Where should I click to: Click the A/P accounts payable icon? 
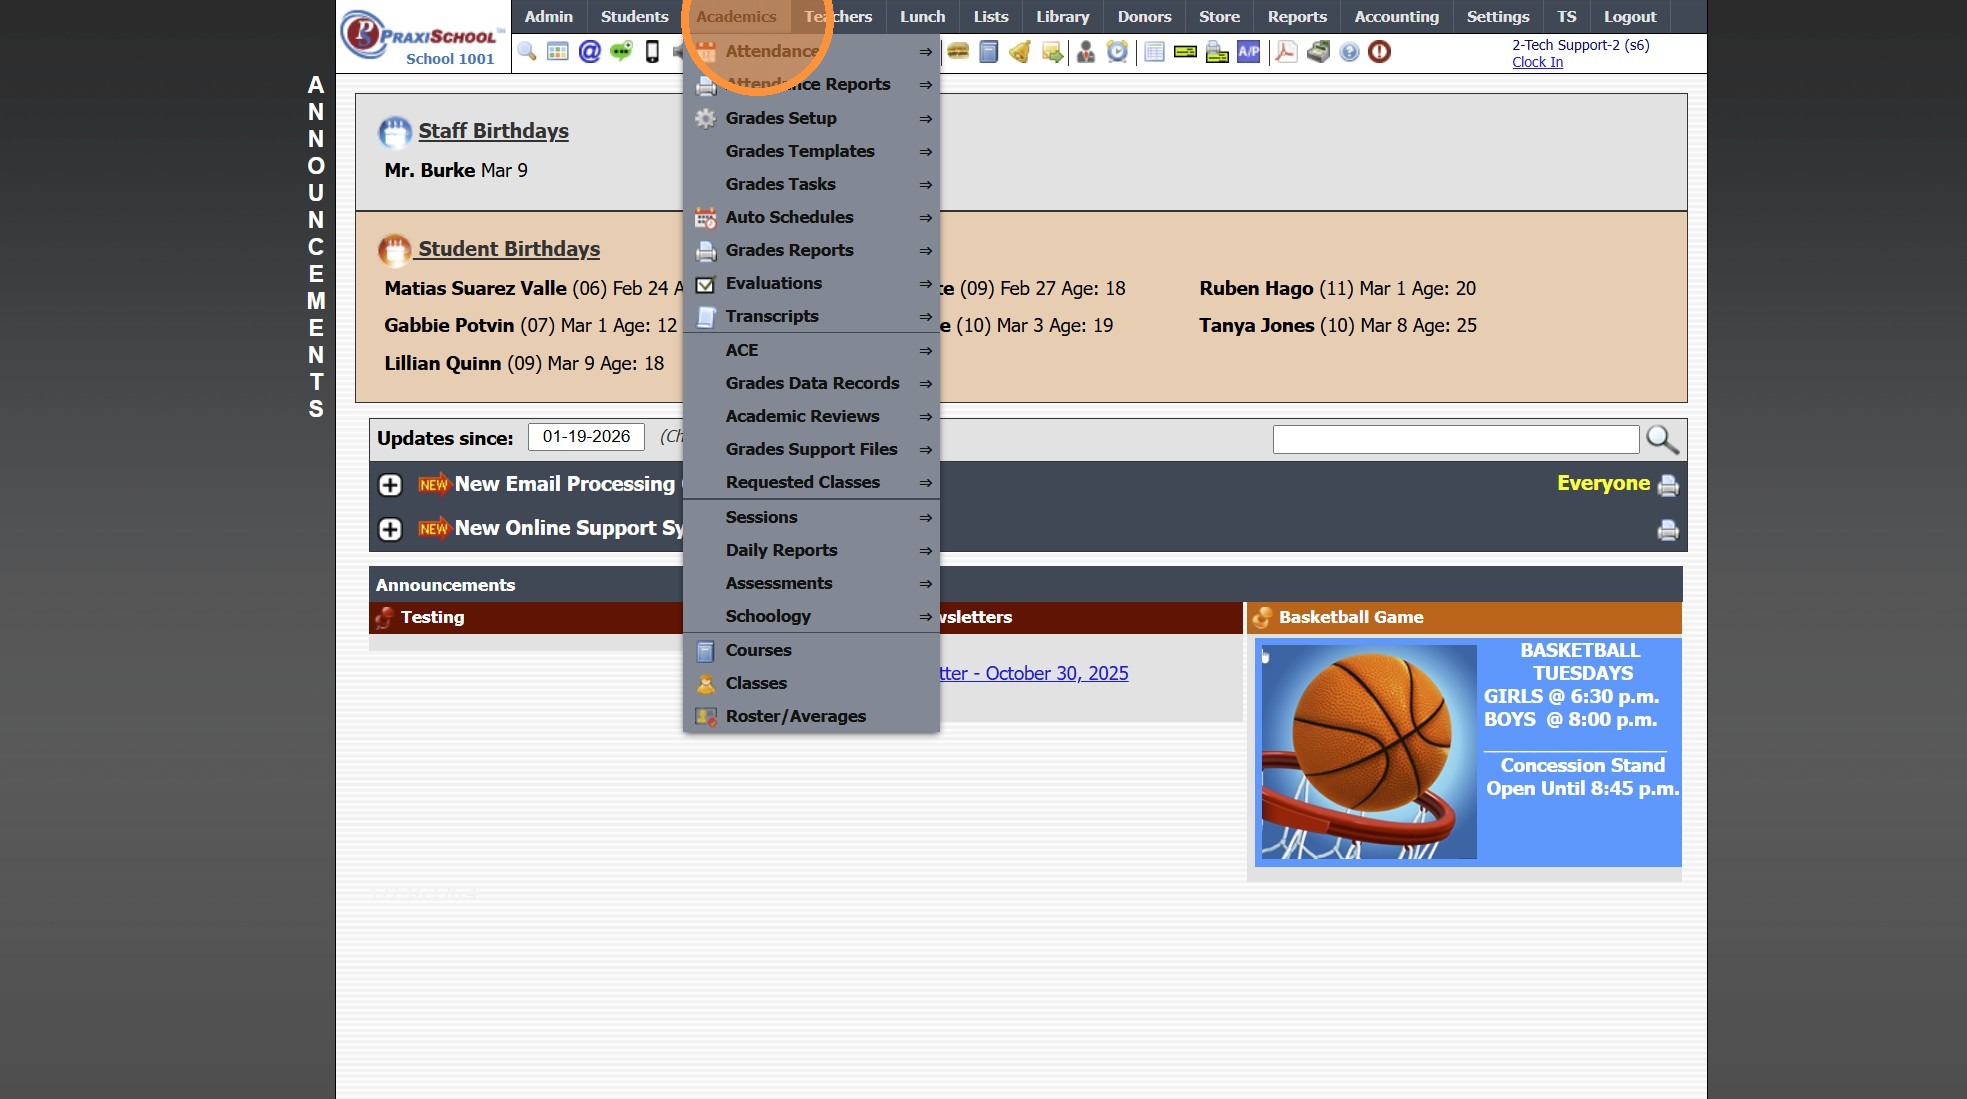(x=1248, y=52)
